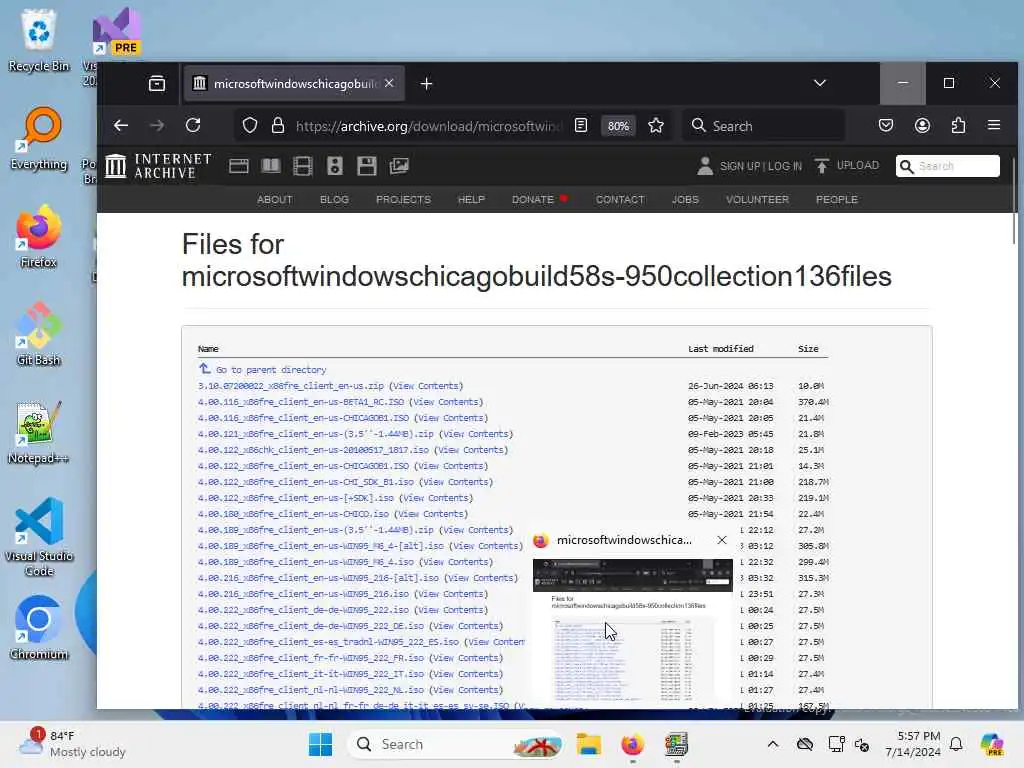
Task: Open the Git Bash desktop shortcut
Action: tap(39, 334)
